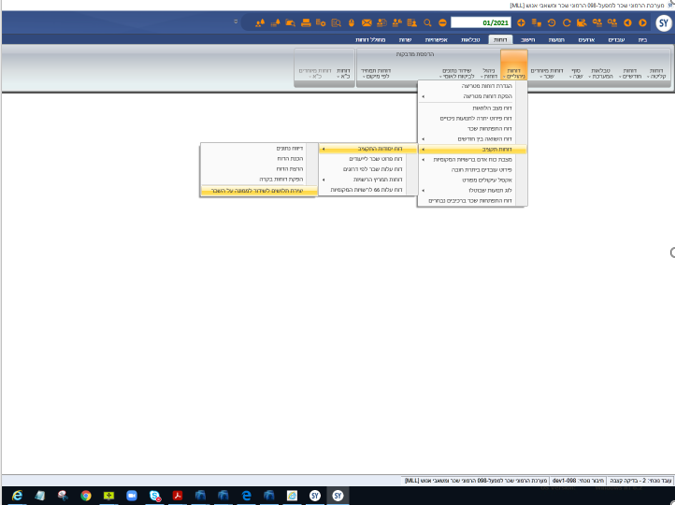The image size is (675, 505).
Task: Click the 01/2021 period input field
Action: (482, 23)
